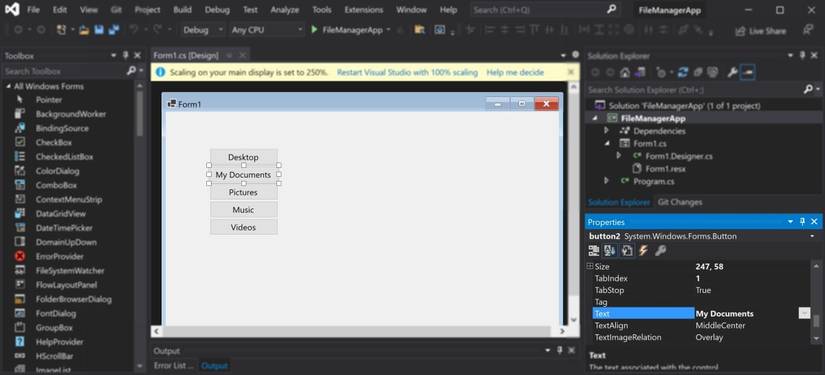Select DataGridView in the Toolbox
The image size is (825, 375).
tap(62, 214)
